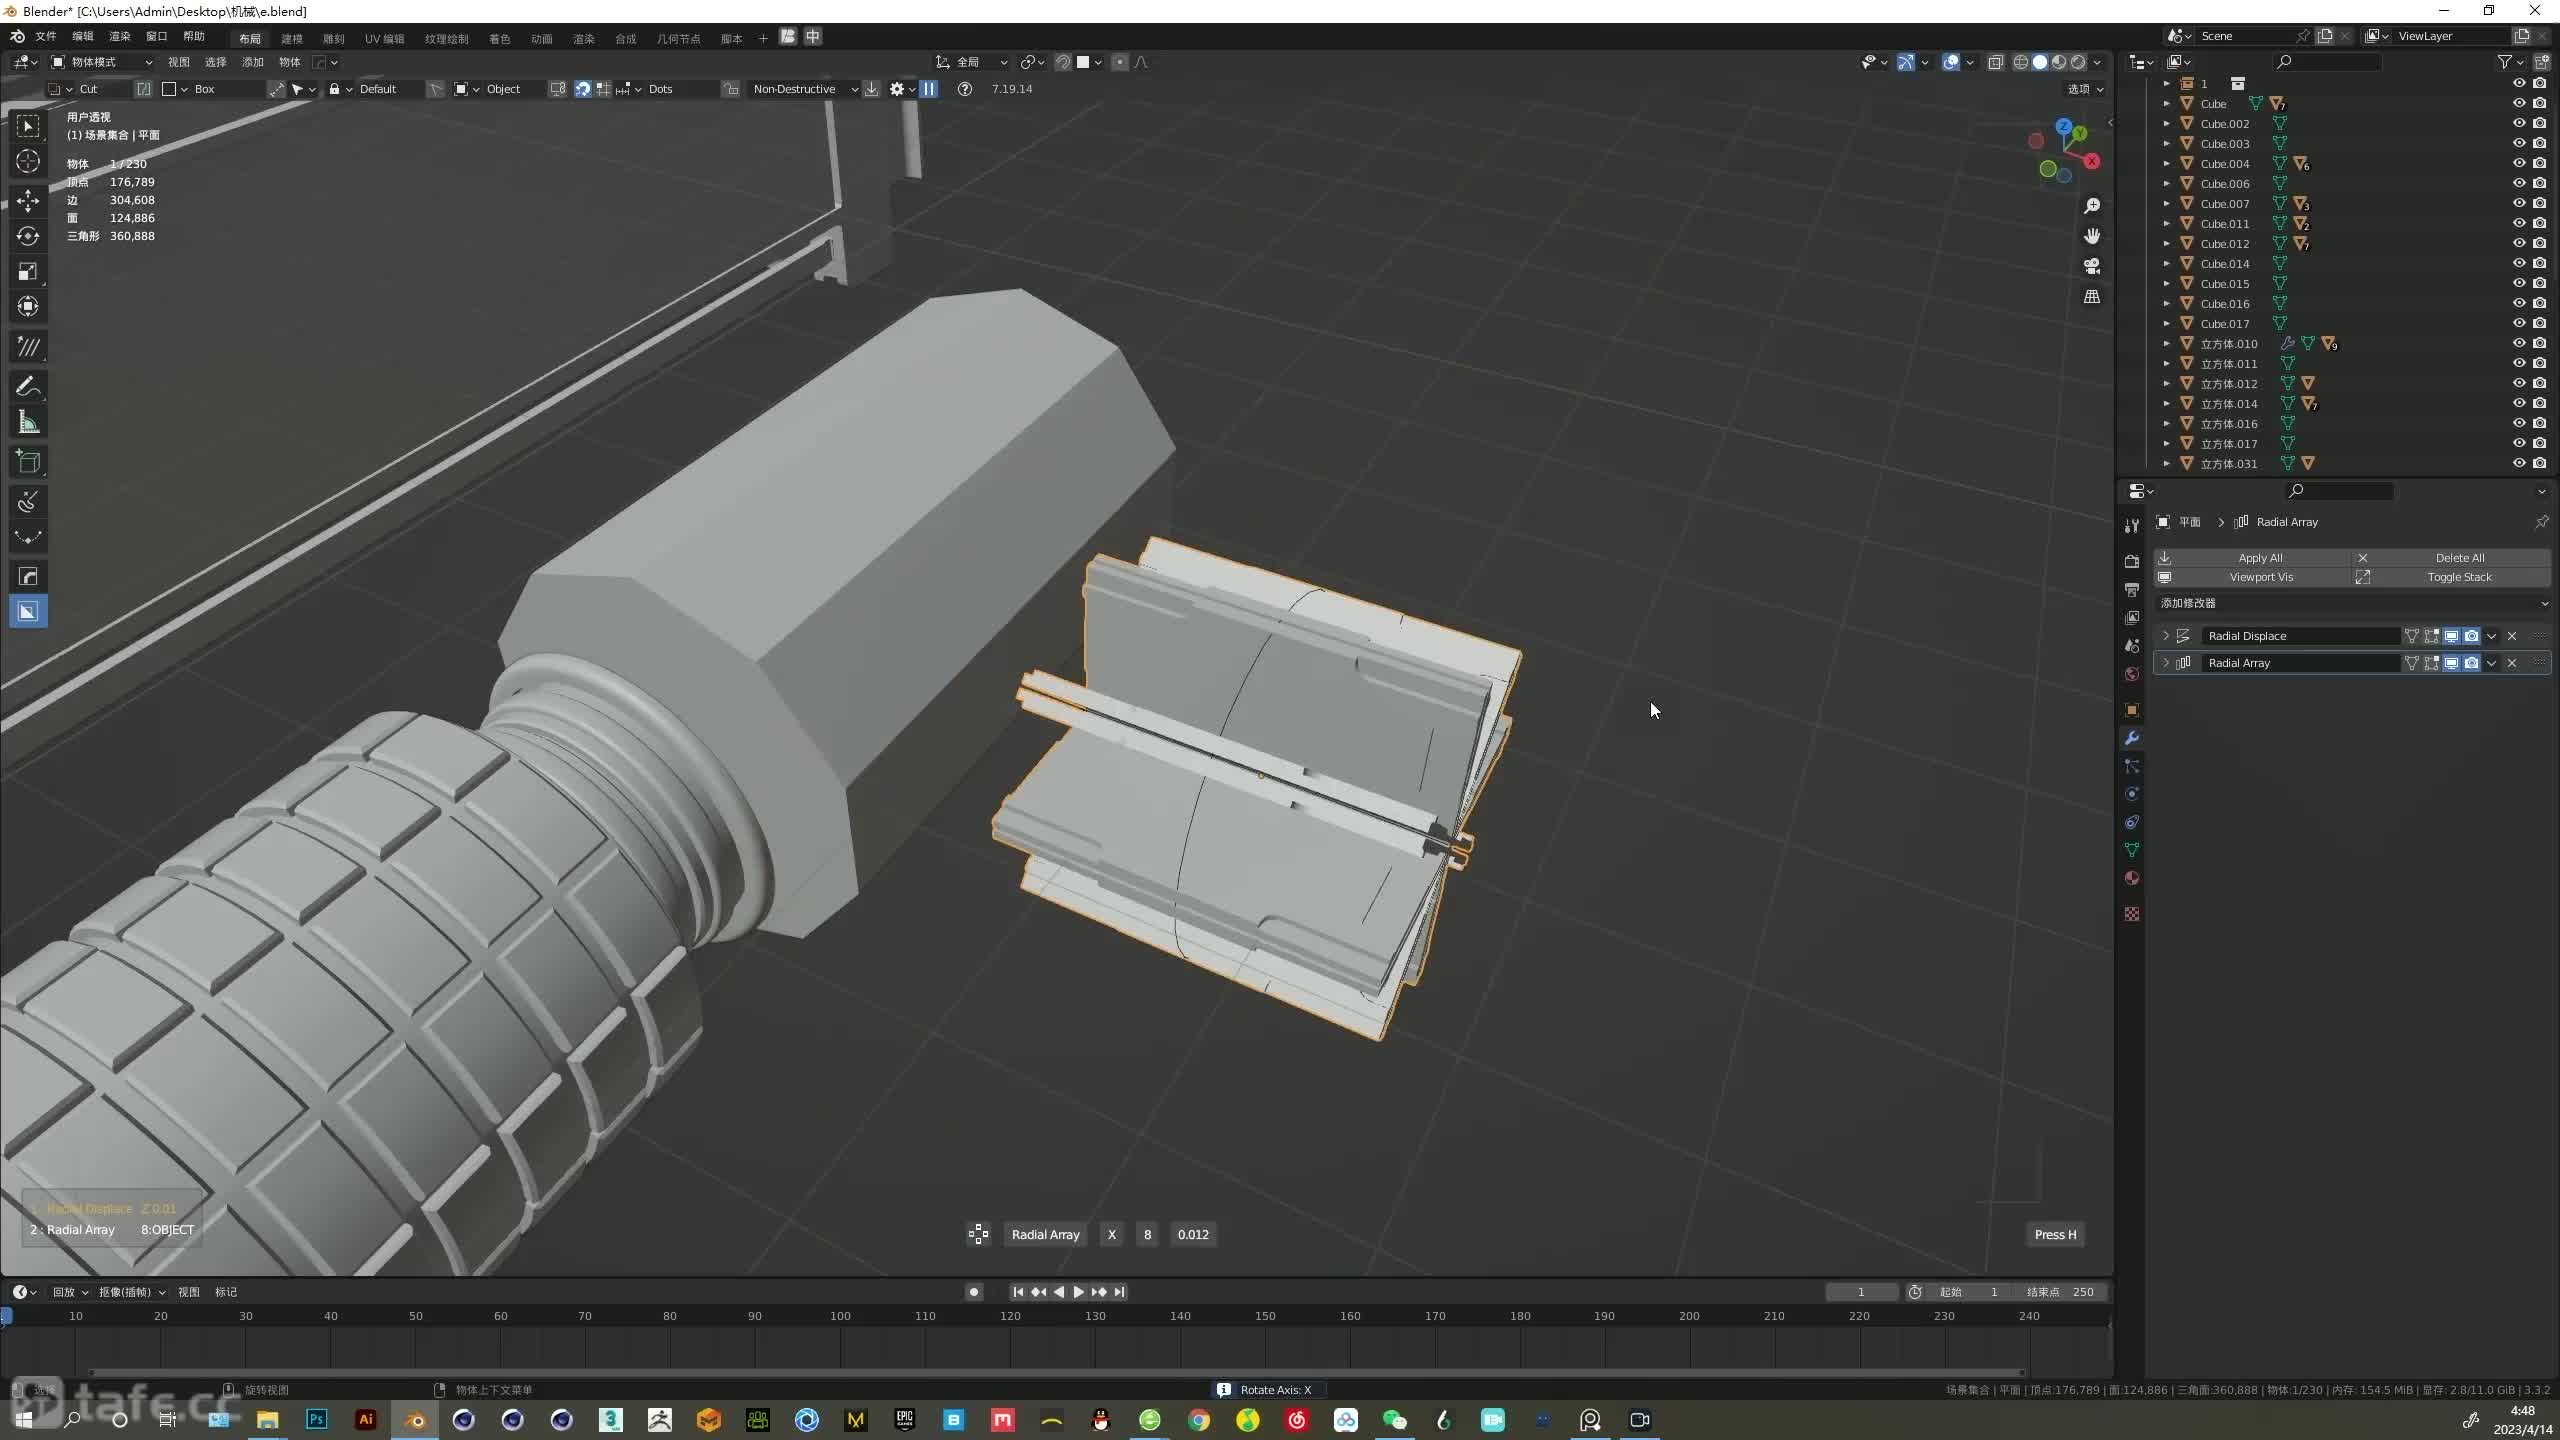Expand 立方体.012 in outliner
Viewport: 2560px width, 1440px height.
[2167, 383]
